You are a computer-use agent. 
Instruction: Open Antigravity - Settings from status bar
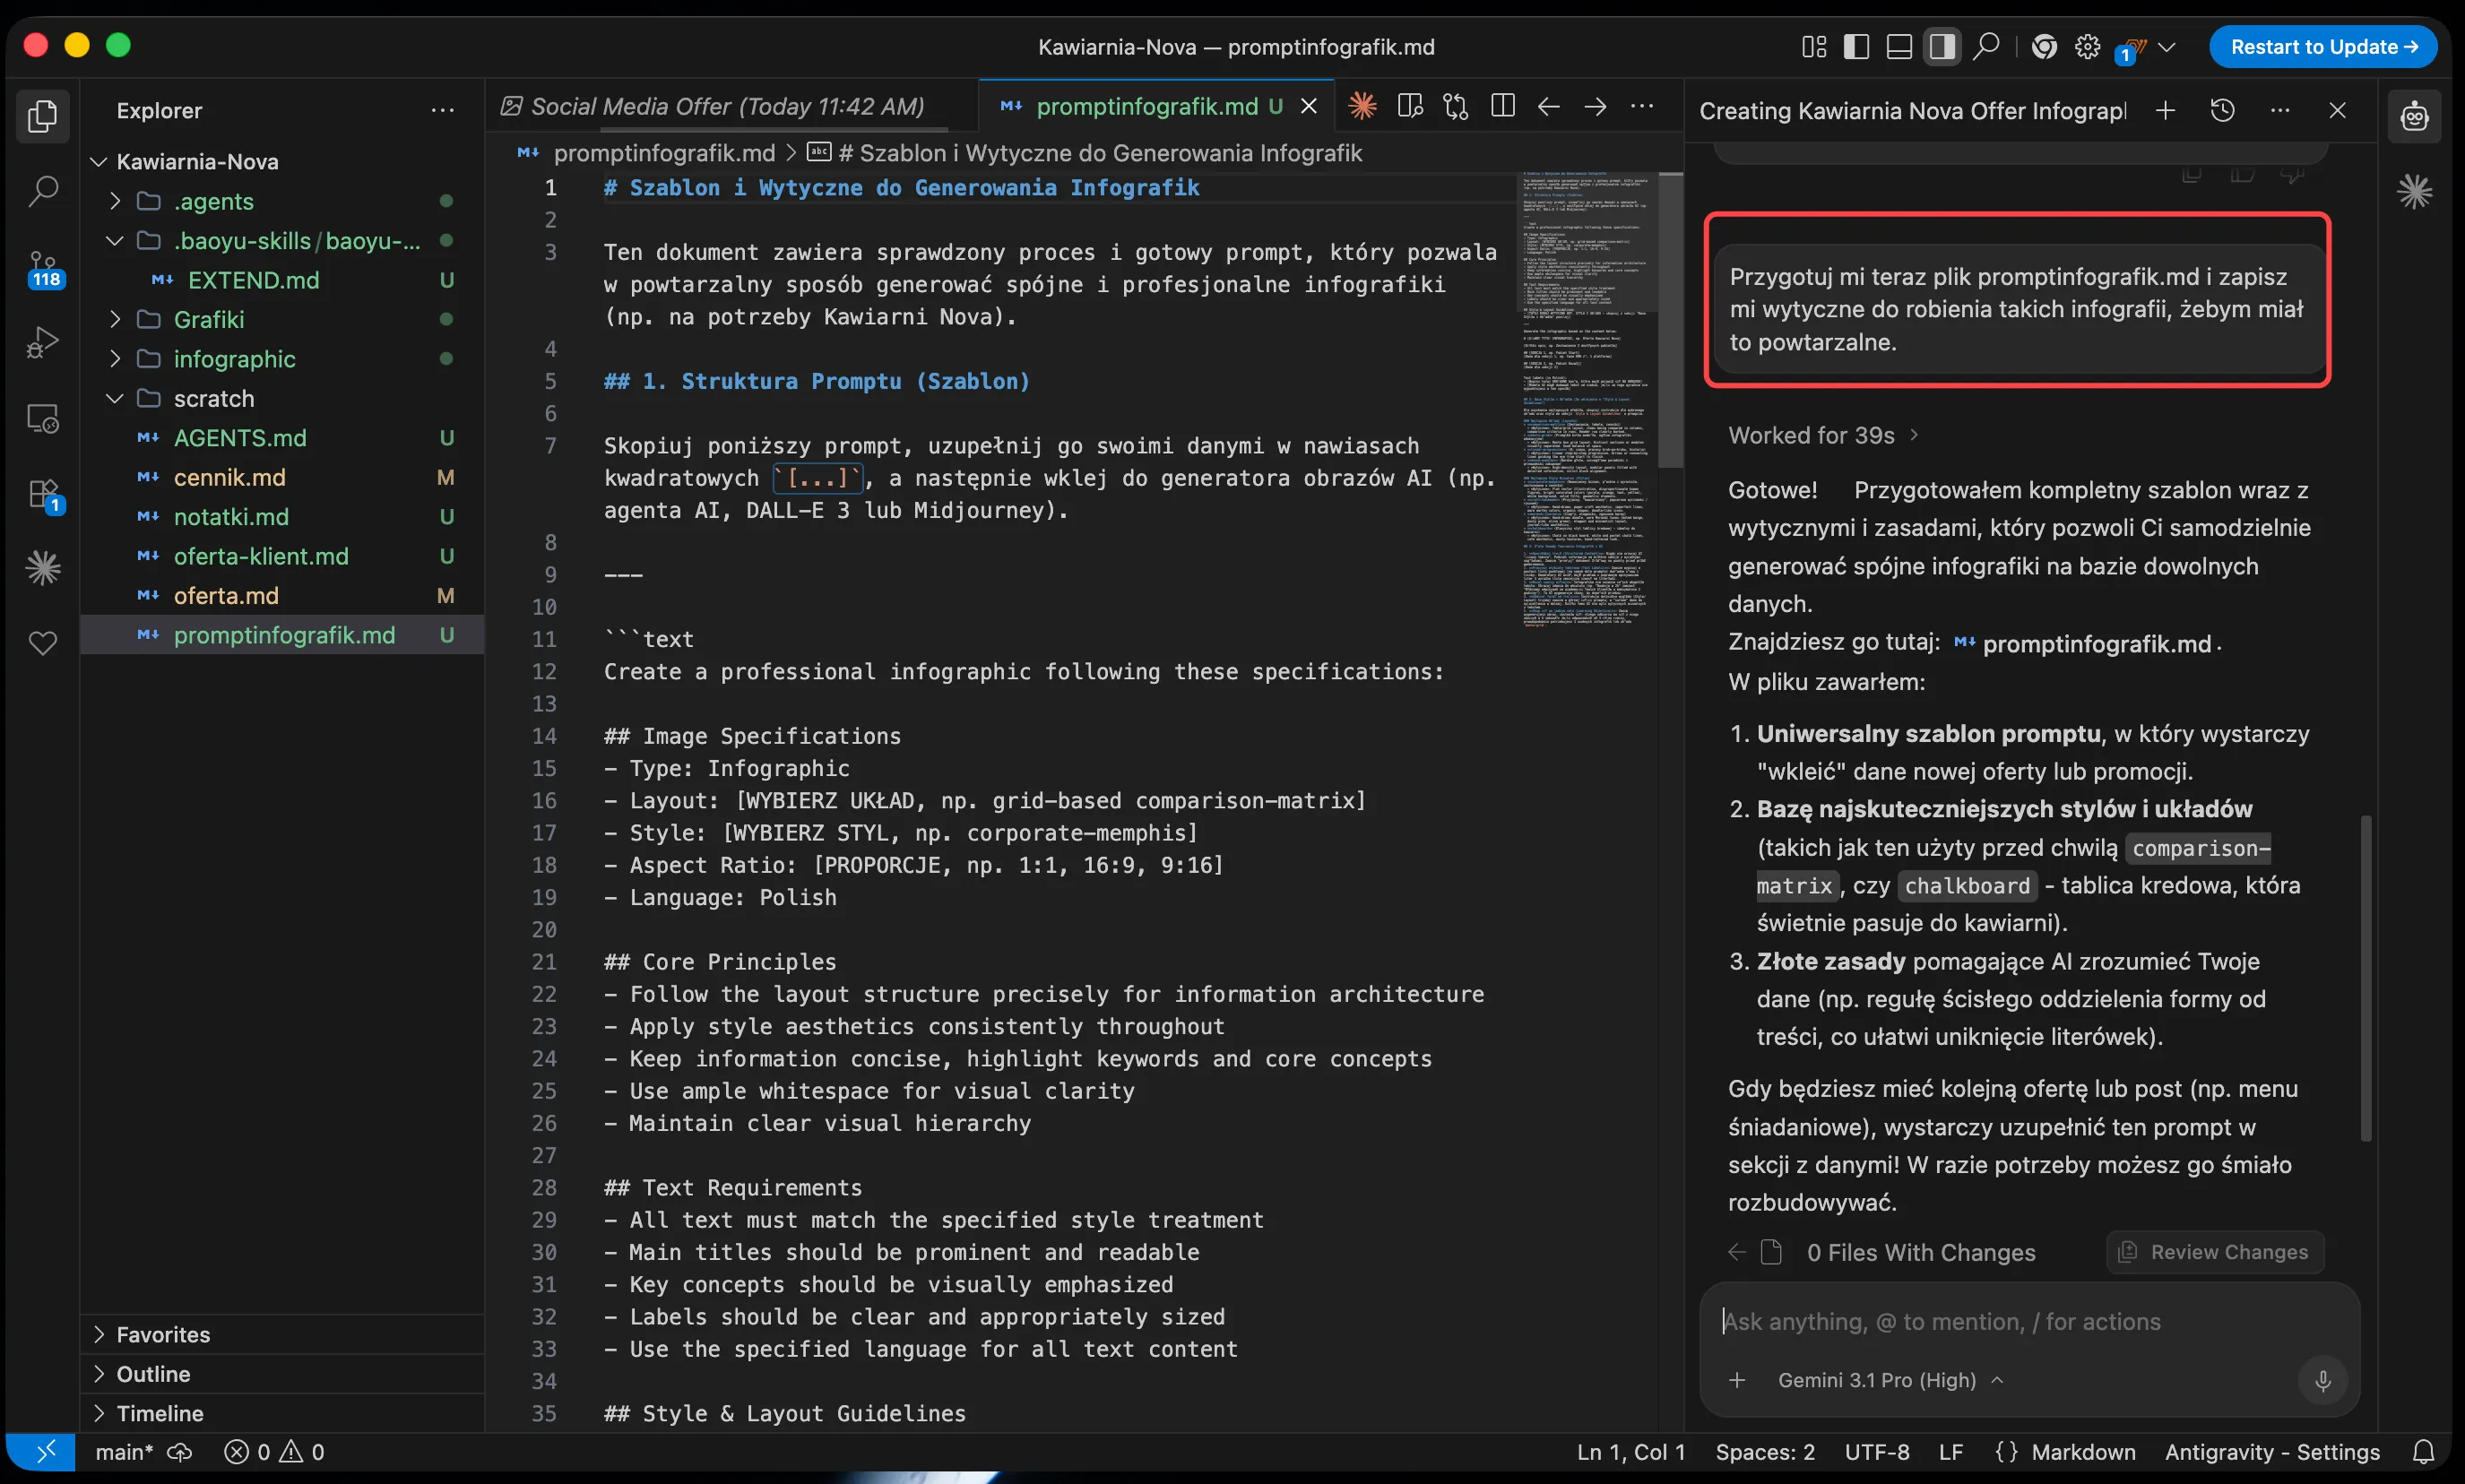tap(2272, 1452)
